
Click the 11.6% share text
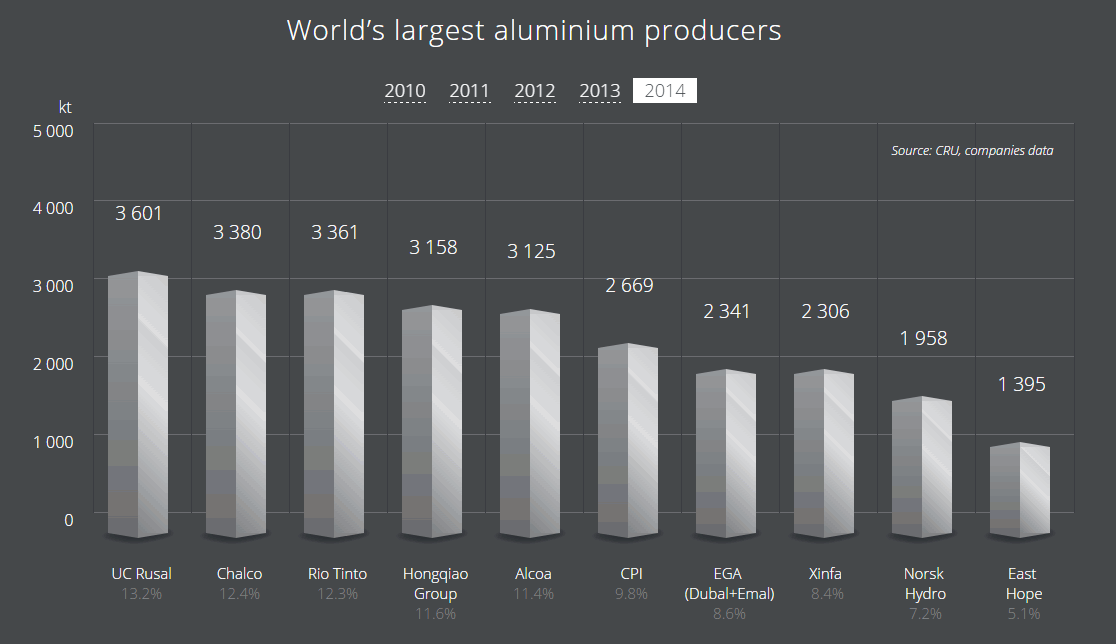coord(436,613)
